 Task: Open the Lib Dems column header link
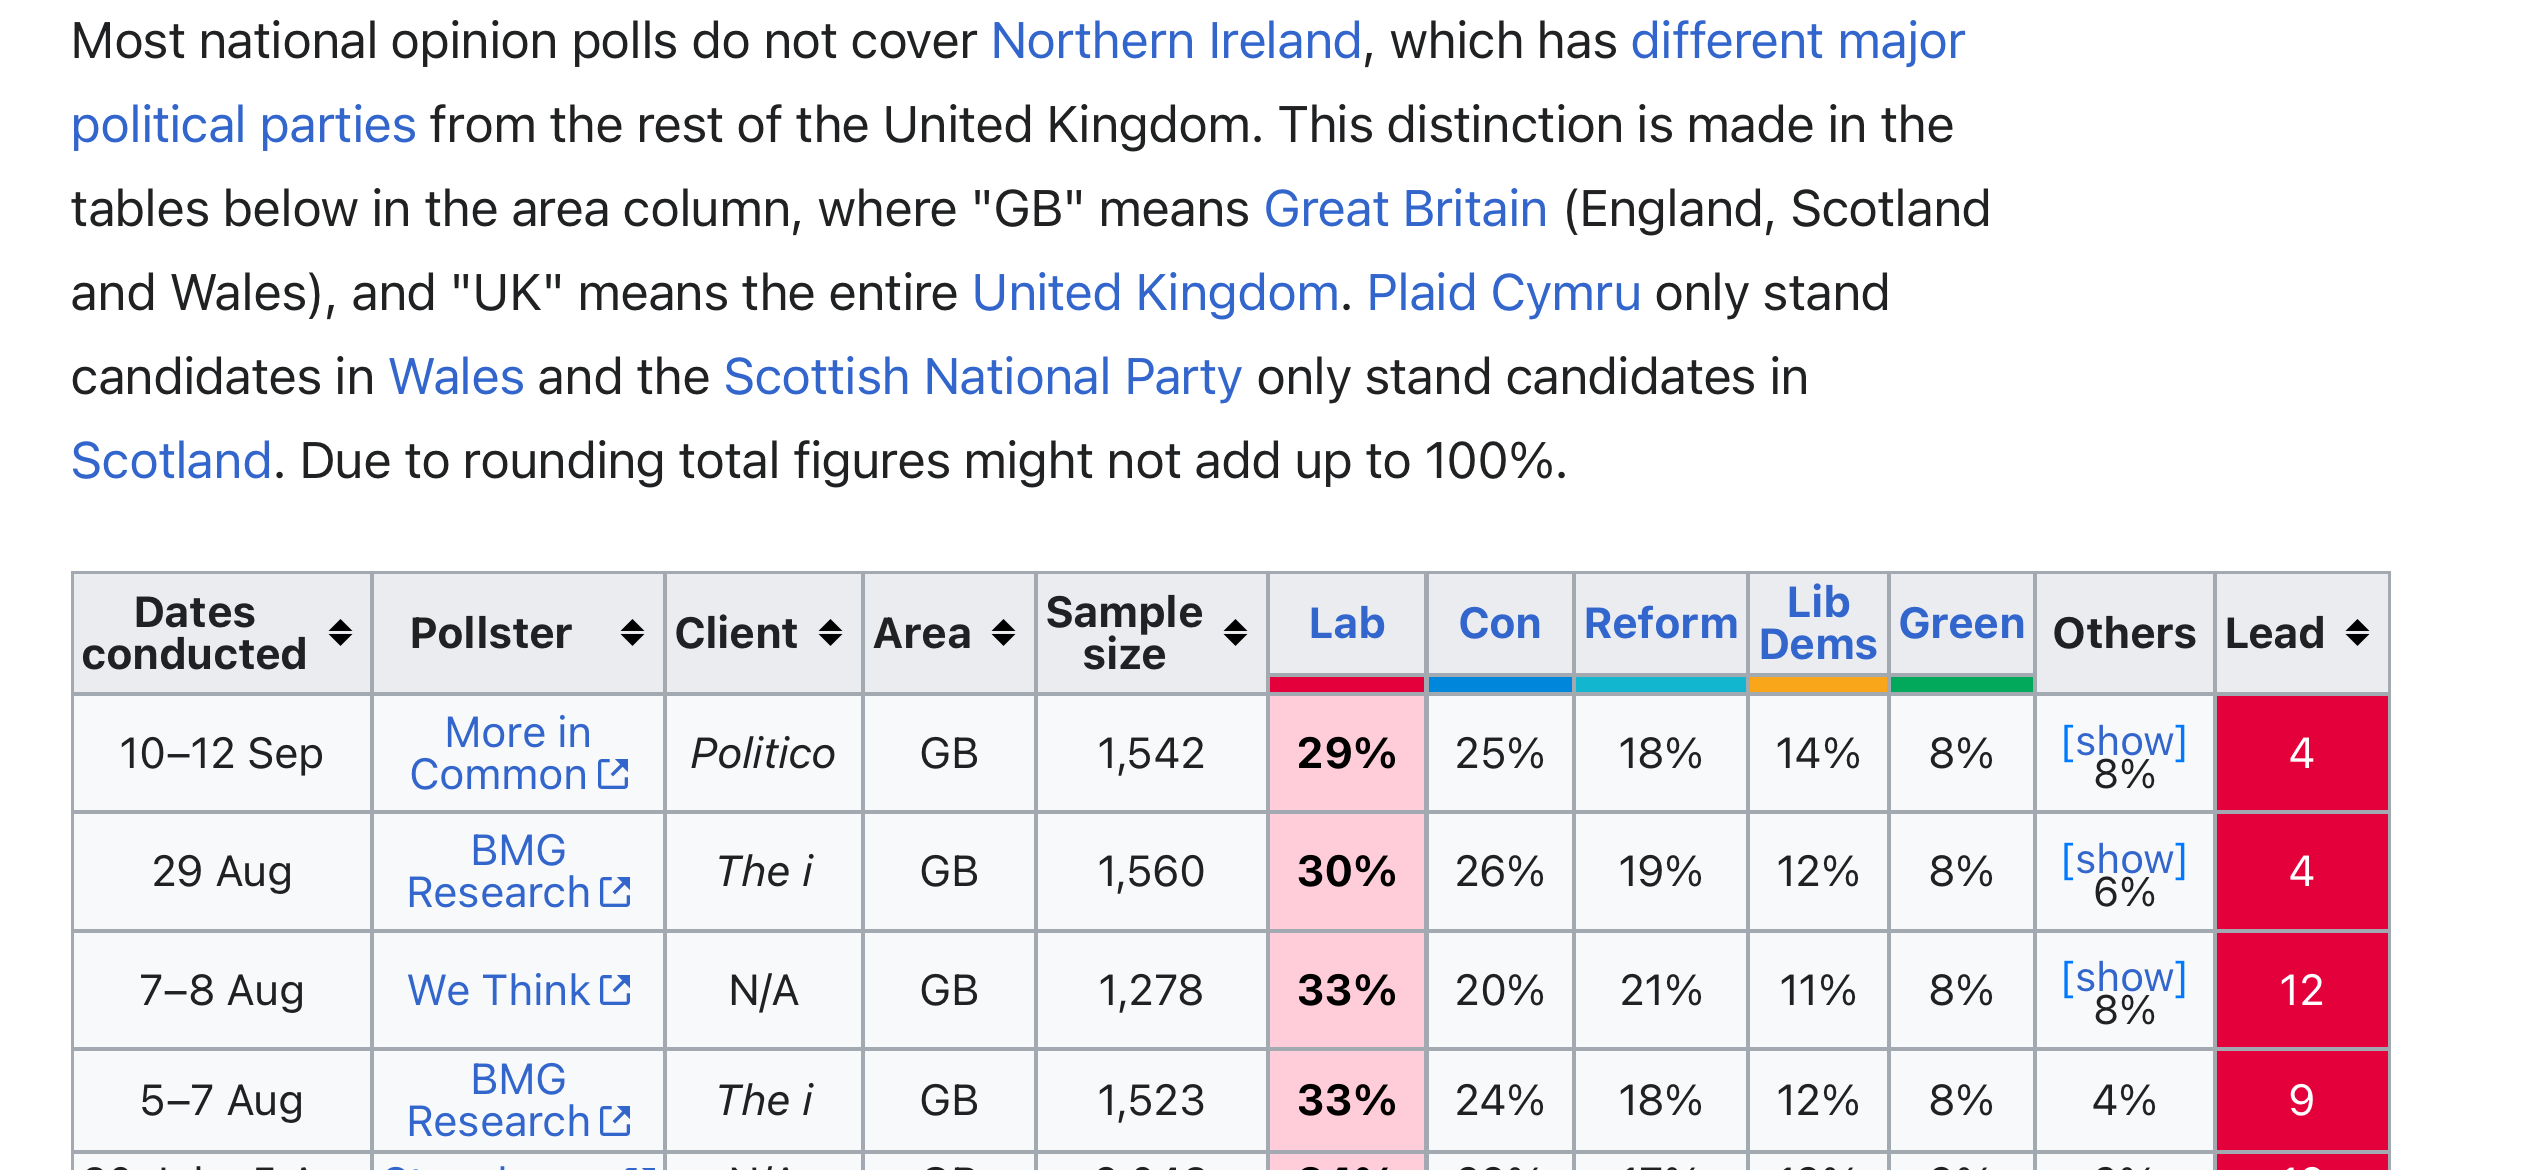(x=1817, y=623)
